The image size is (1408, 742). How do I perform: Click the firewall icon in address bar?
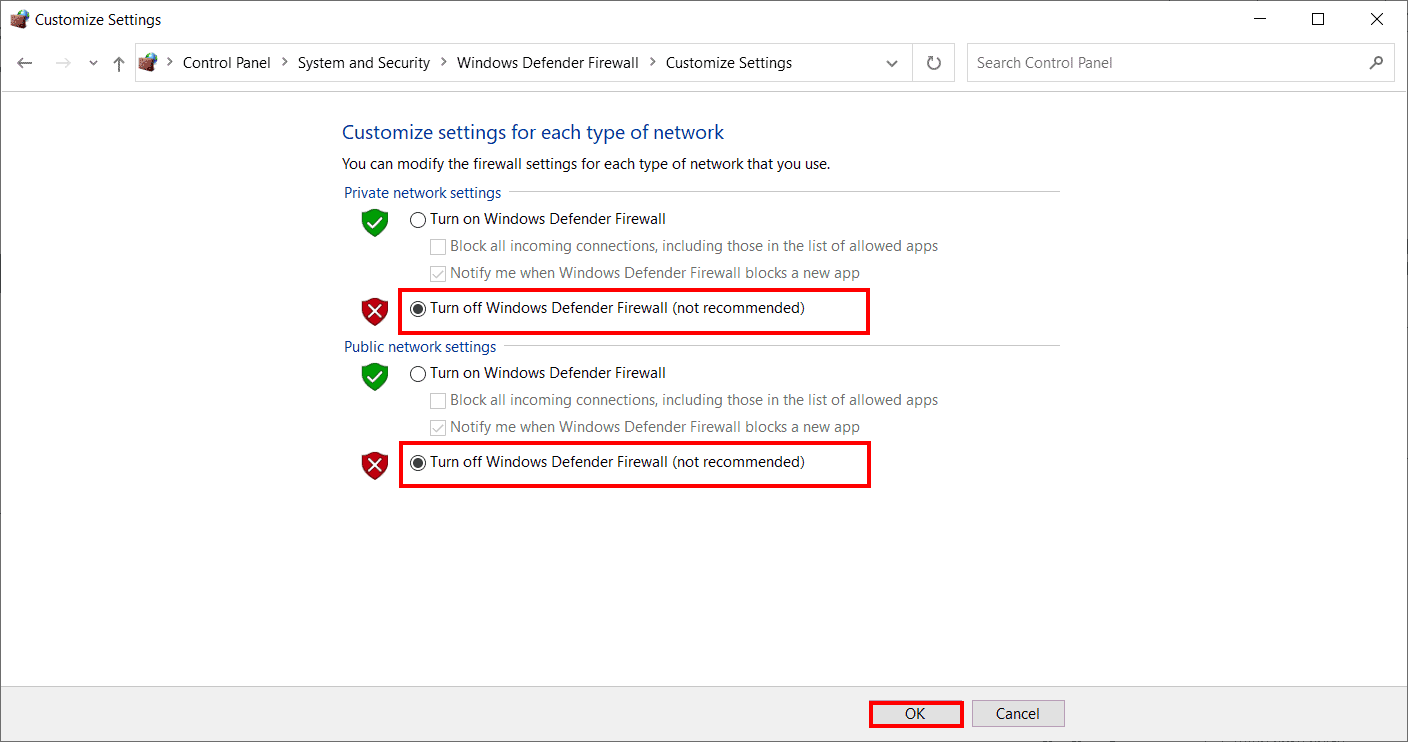click(x=148, y=62)
